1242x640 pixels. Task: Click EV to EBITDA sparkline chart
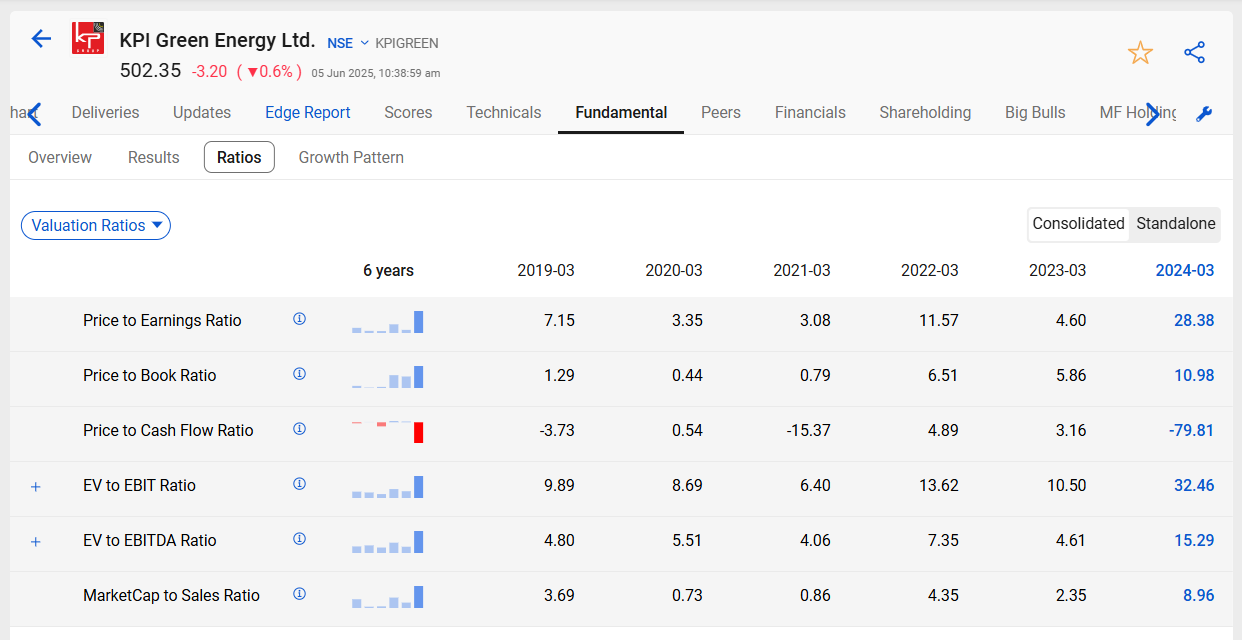388,542
